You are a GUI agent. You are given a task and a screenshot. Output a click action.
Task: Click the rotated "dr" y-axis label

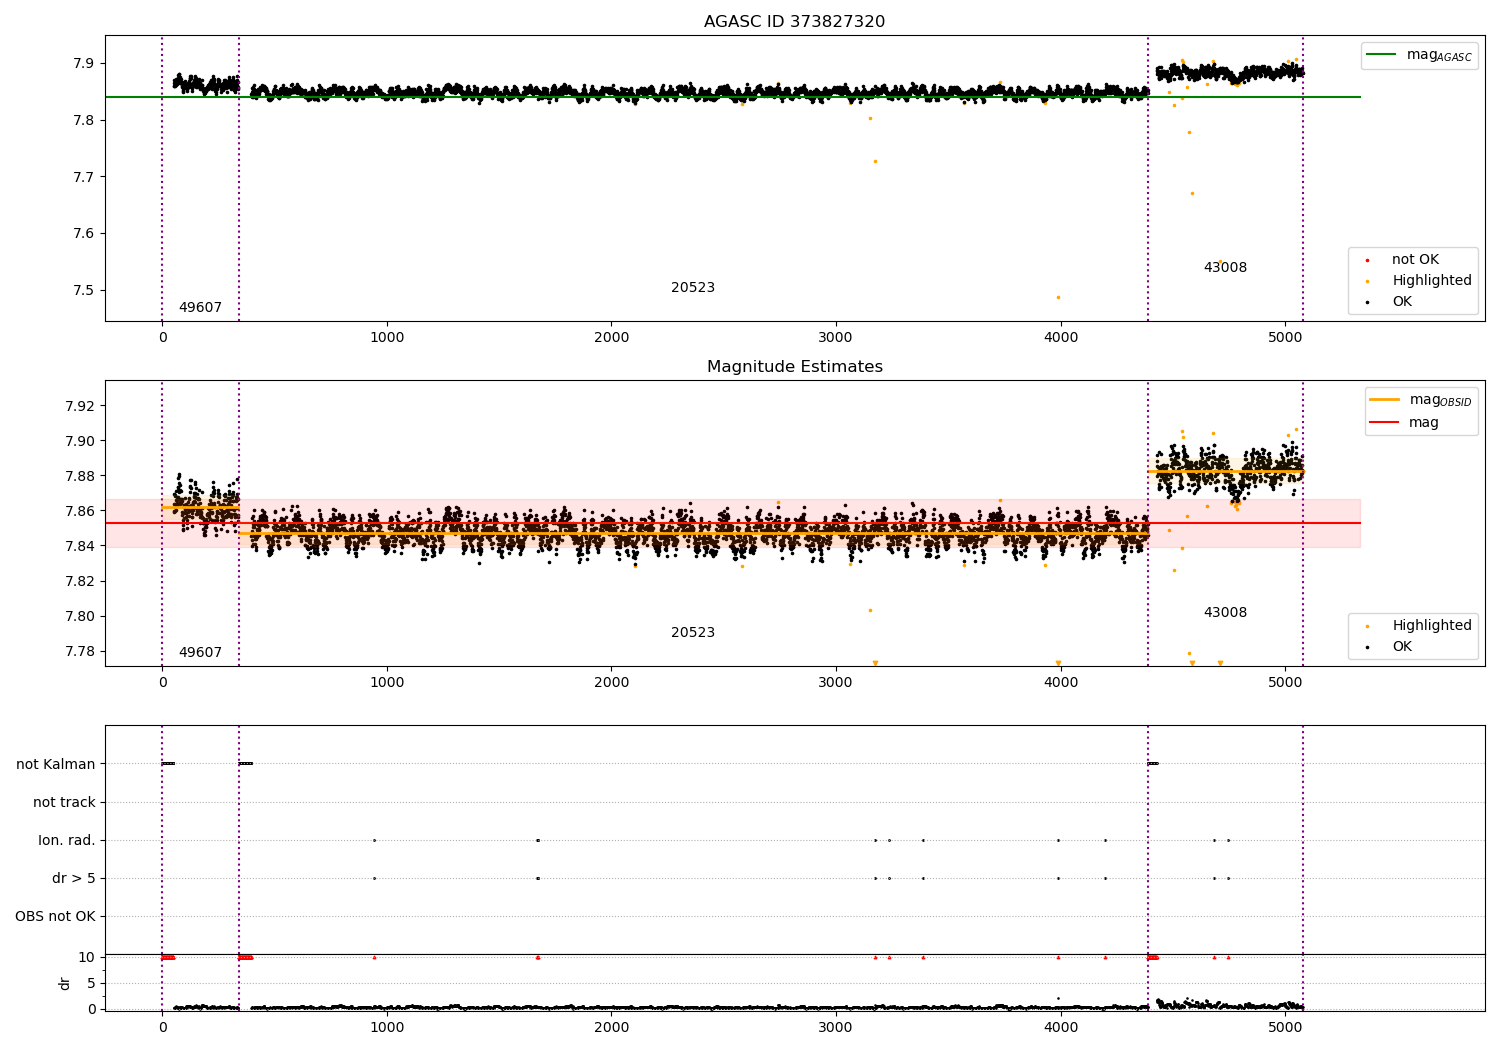65,983
